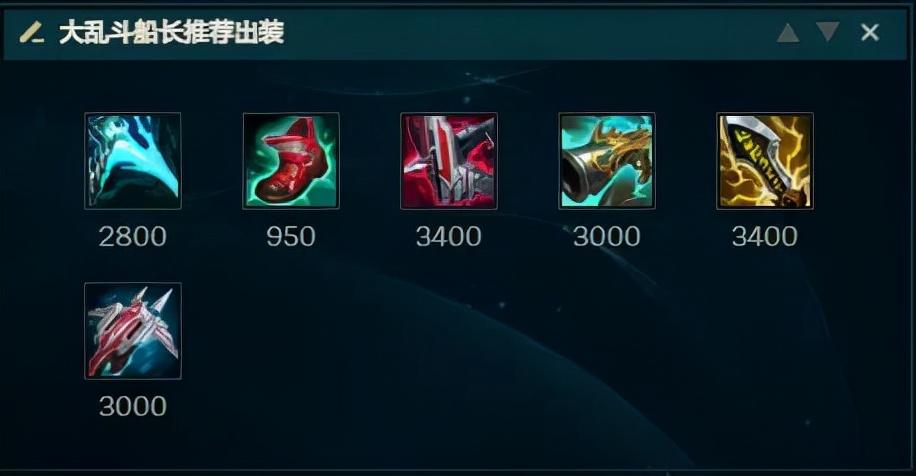Move item set block down with triangle

tap(828, 32)
